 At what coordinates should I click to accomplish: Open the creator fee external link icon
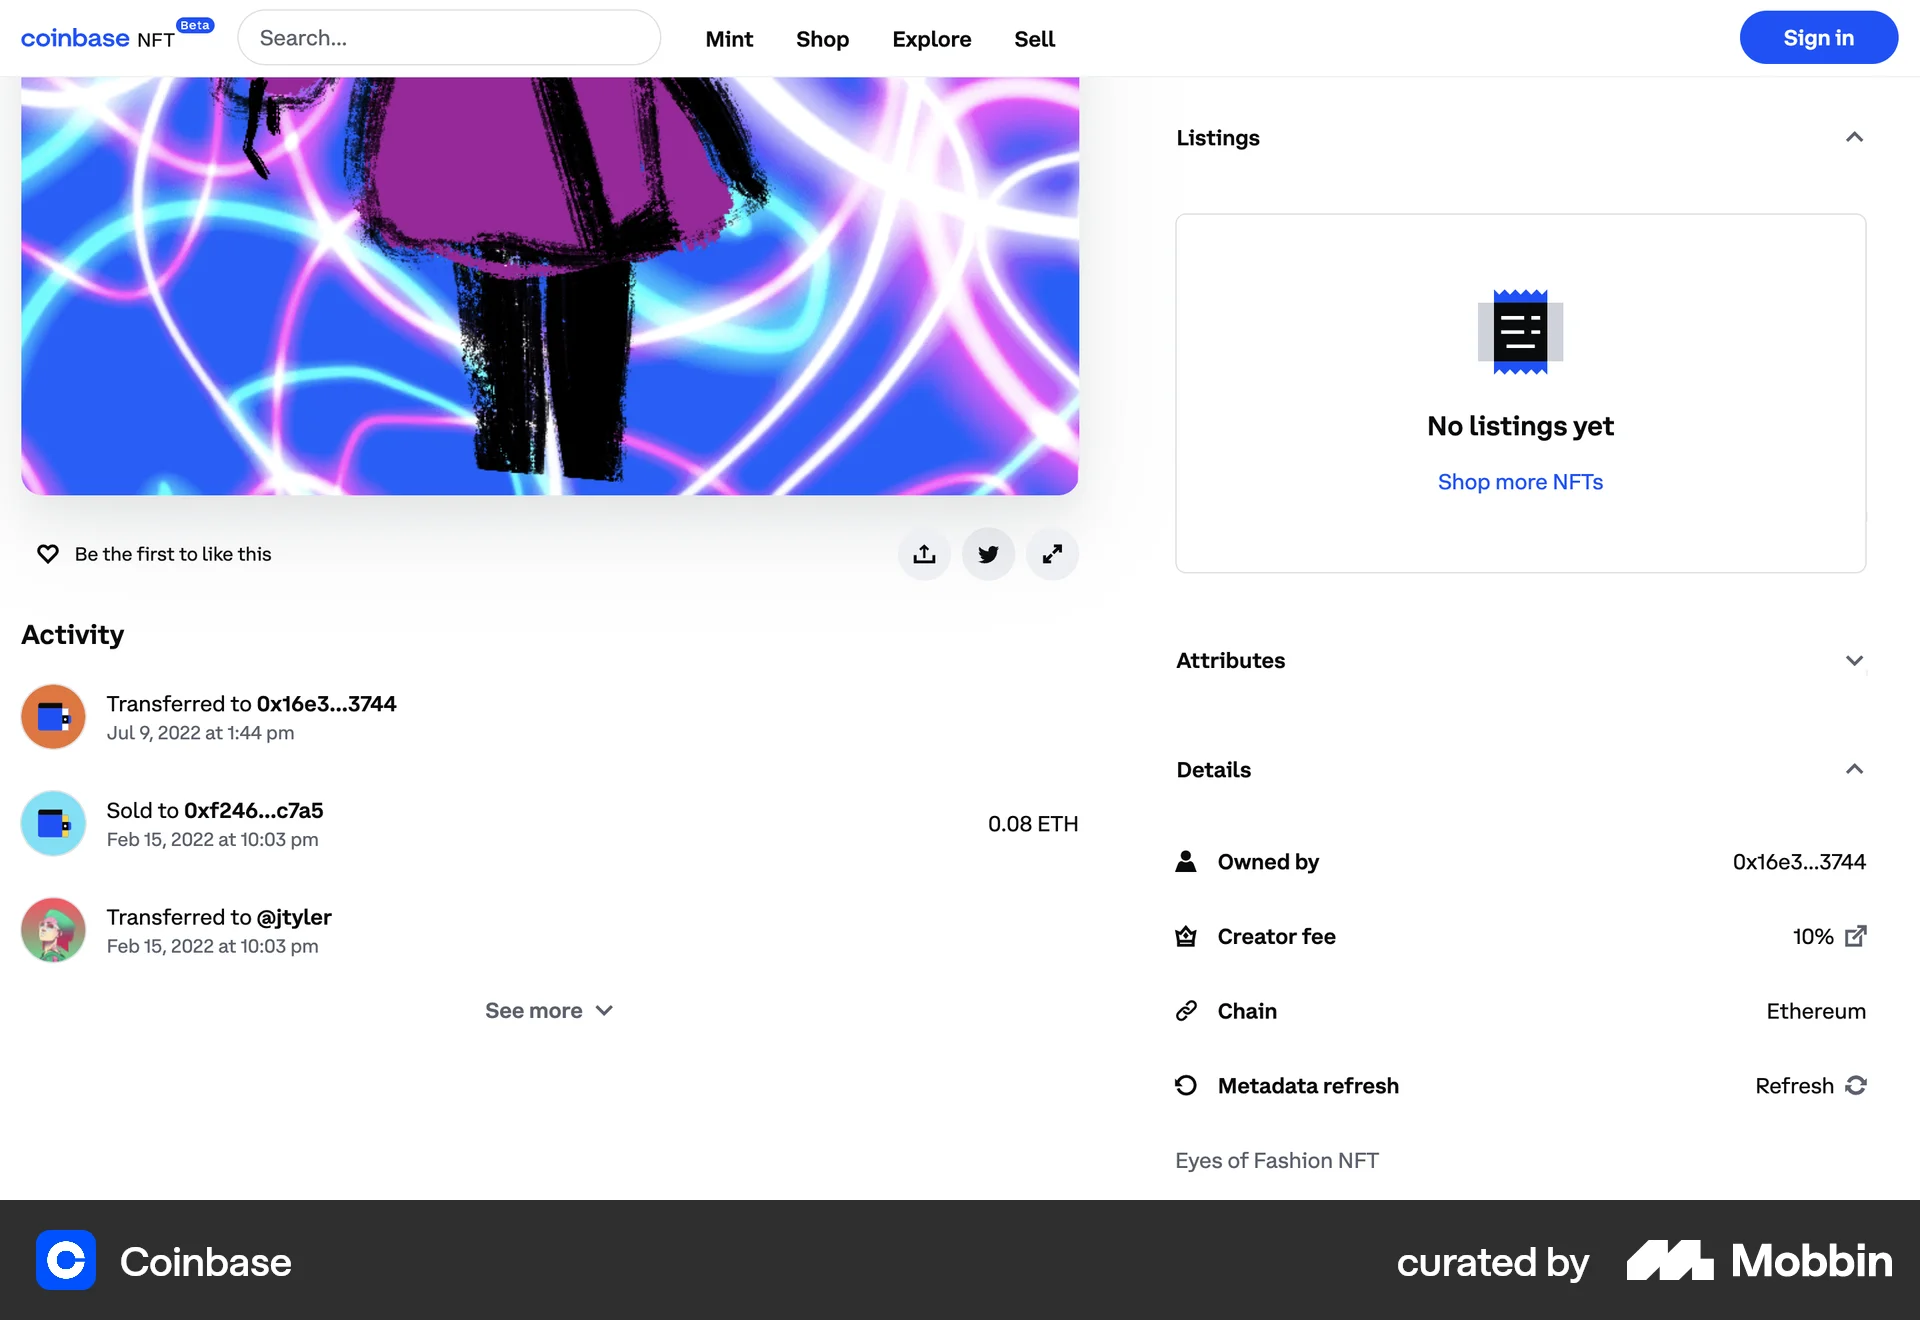click(x=1857, y=936)
